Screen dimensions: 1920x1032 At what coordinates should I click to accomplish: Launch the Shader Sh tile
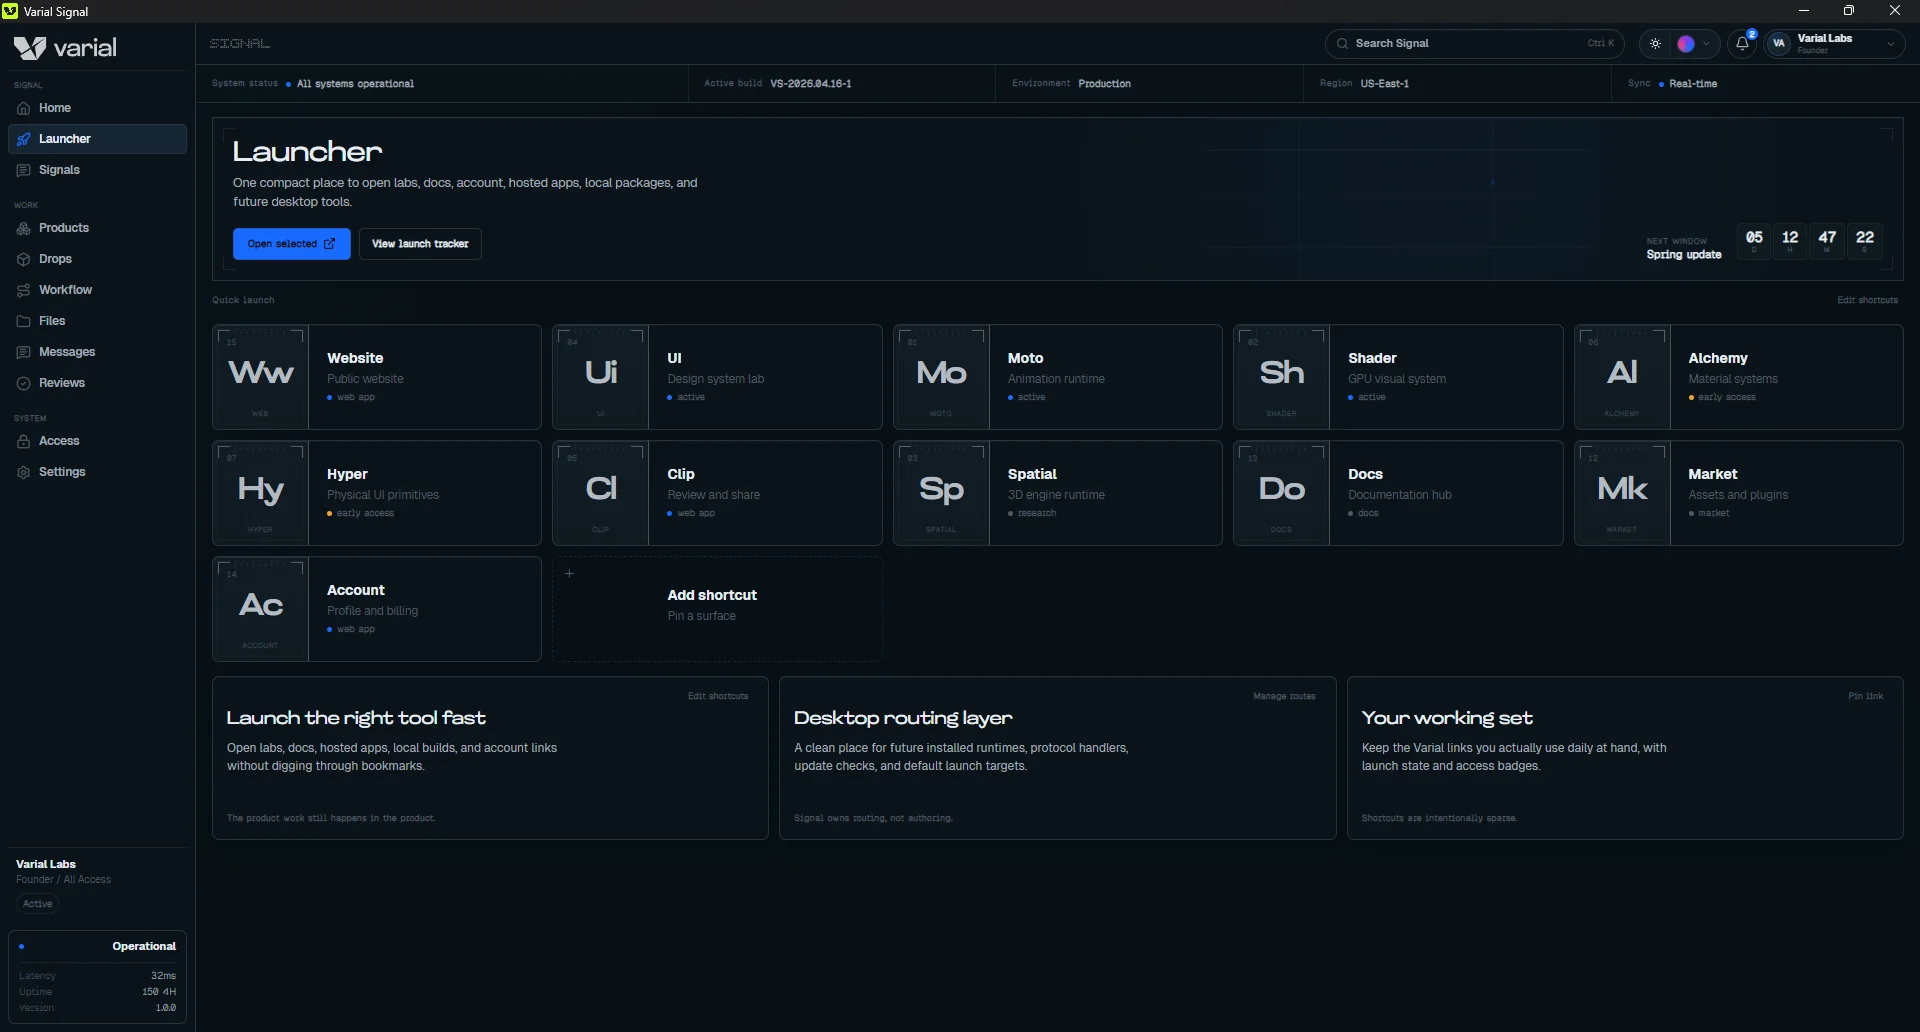1398,377
